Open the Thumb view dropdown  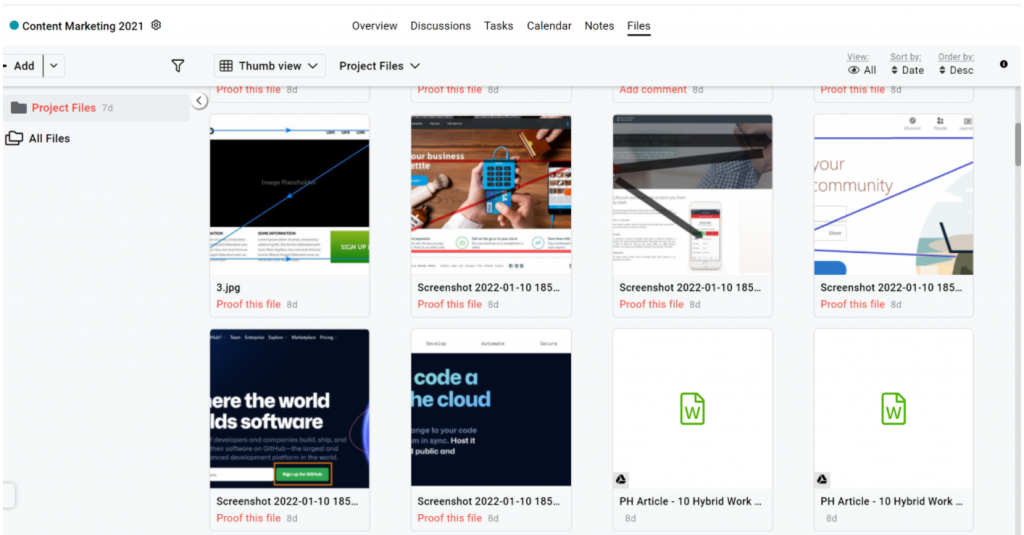click(269, 65)
